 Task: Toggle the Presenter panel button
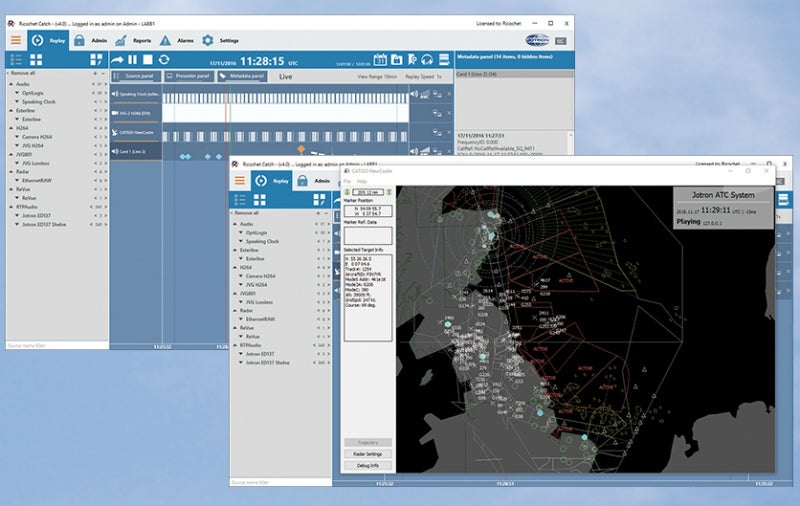point(188,76)
